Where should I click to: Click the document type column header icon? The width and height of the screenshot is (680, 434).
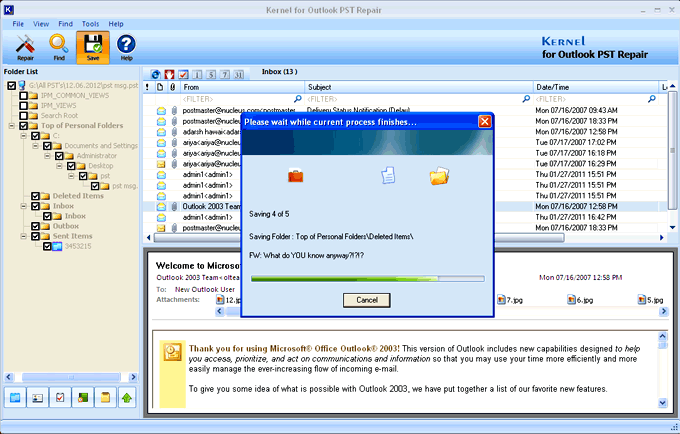(160, 87)
